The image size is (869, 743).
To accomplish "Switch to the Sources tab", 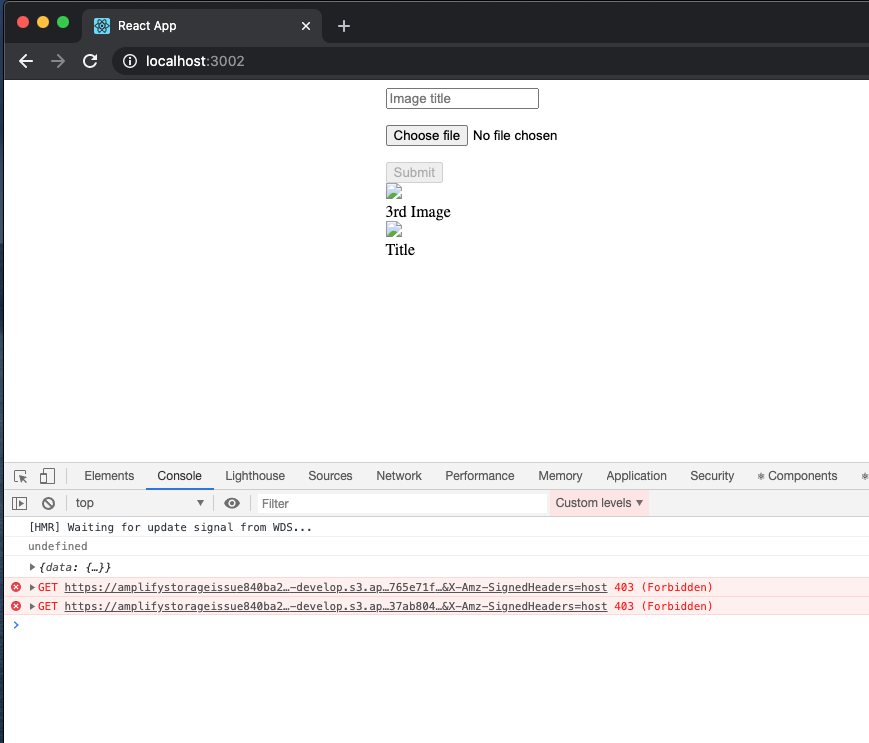I will [x=330, y=476].
